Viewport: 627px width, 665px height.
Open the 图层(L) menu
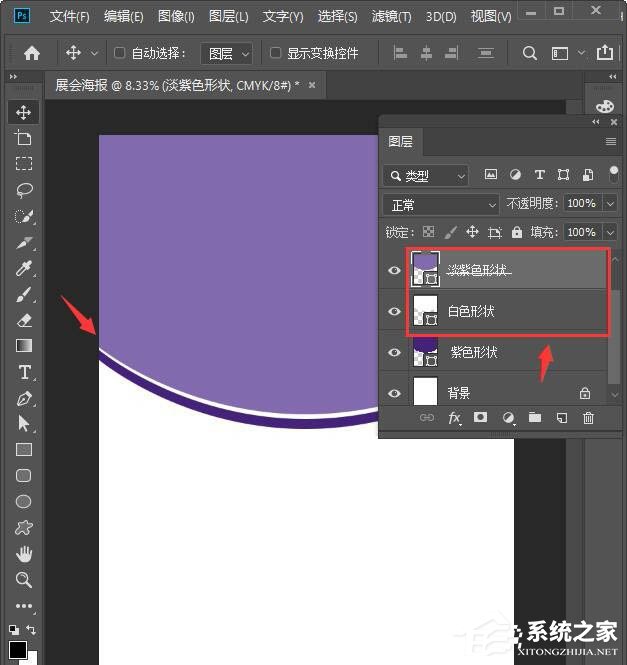pyautogui.click(x=229, y=17)
